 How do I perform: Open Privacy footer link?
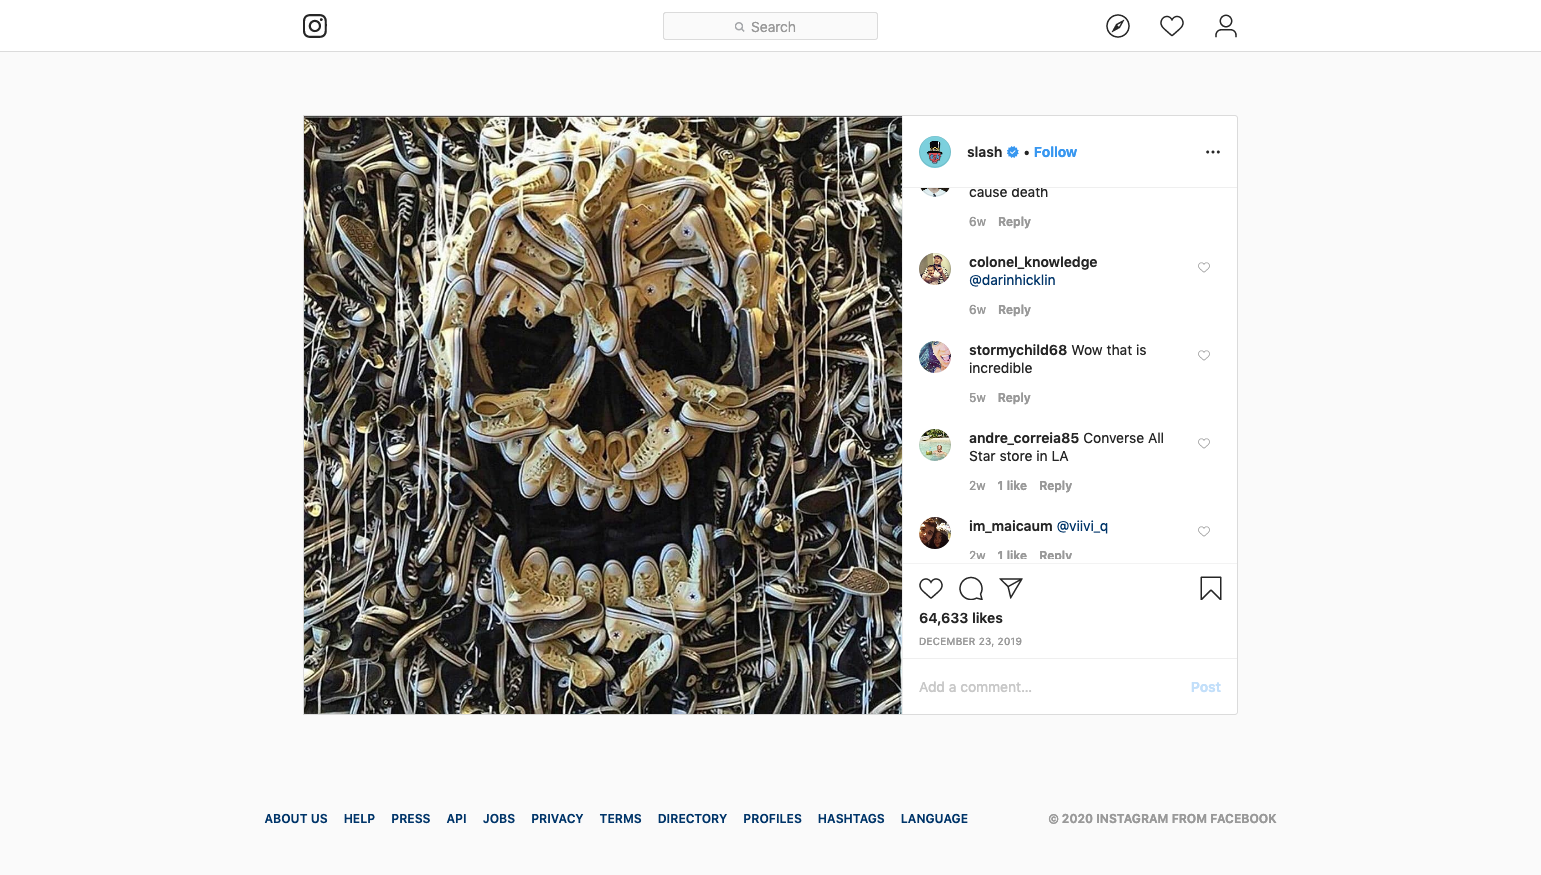pos(557,819)
